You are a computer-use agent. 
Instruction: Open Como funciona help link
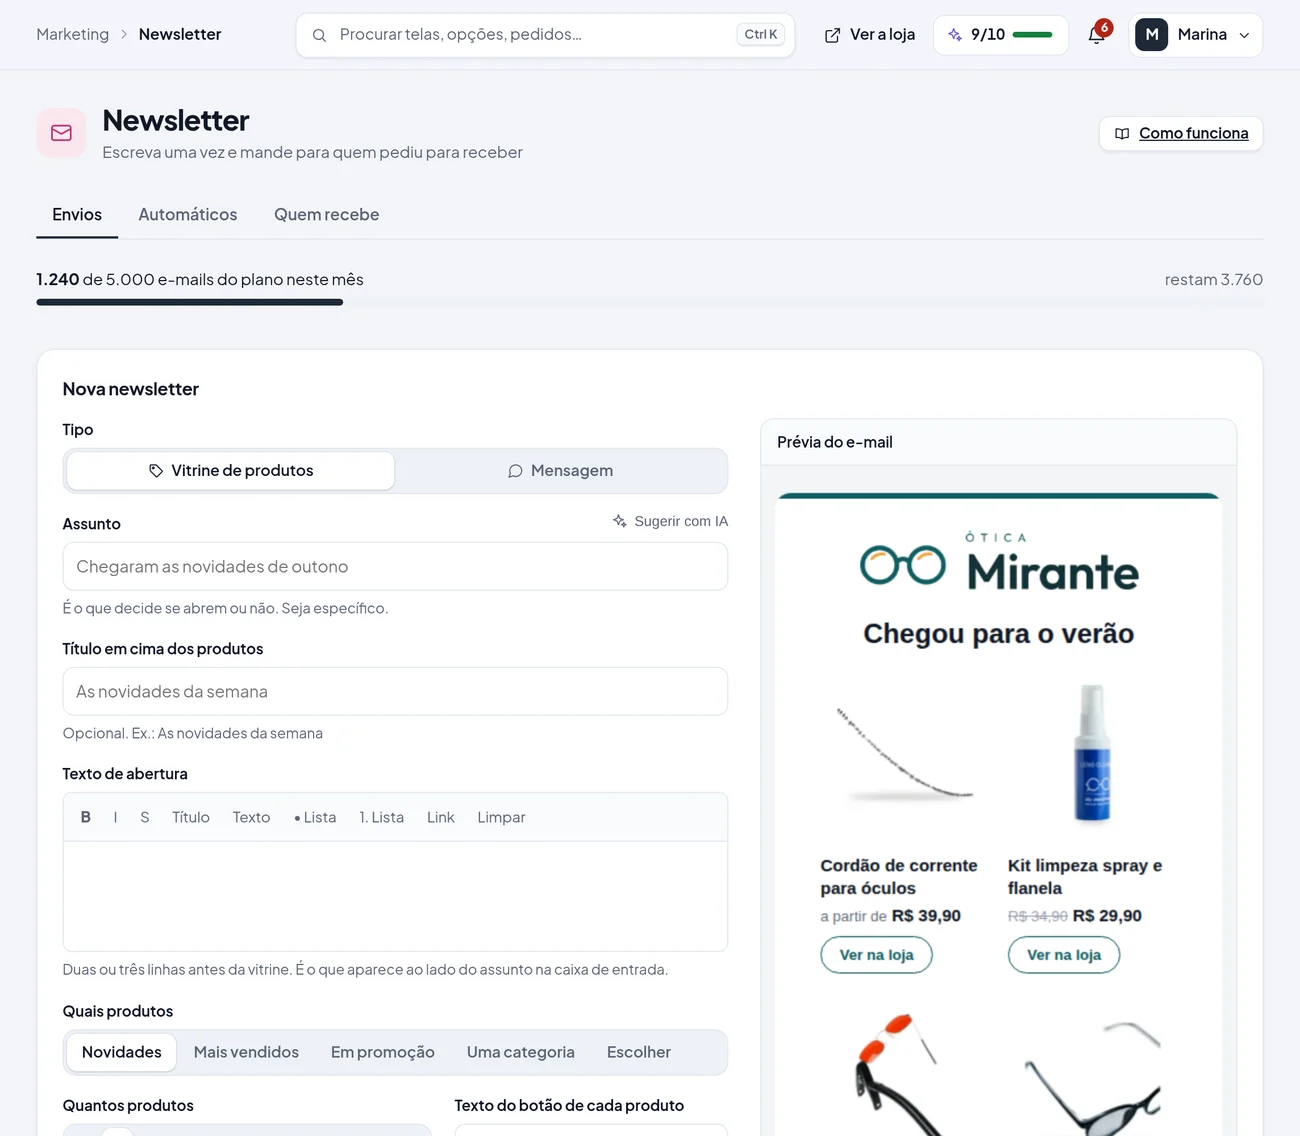point(1181,134)
